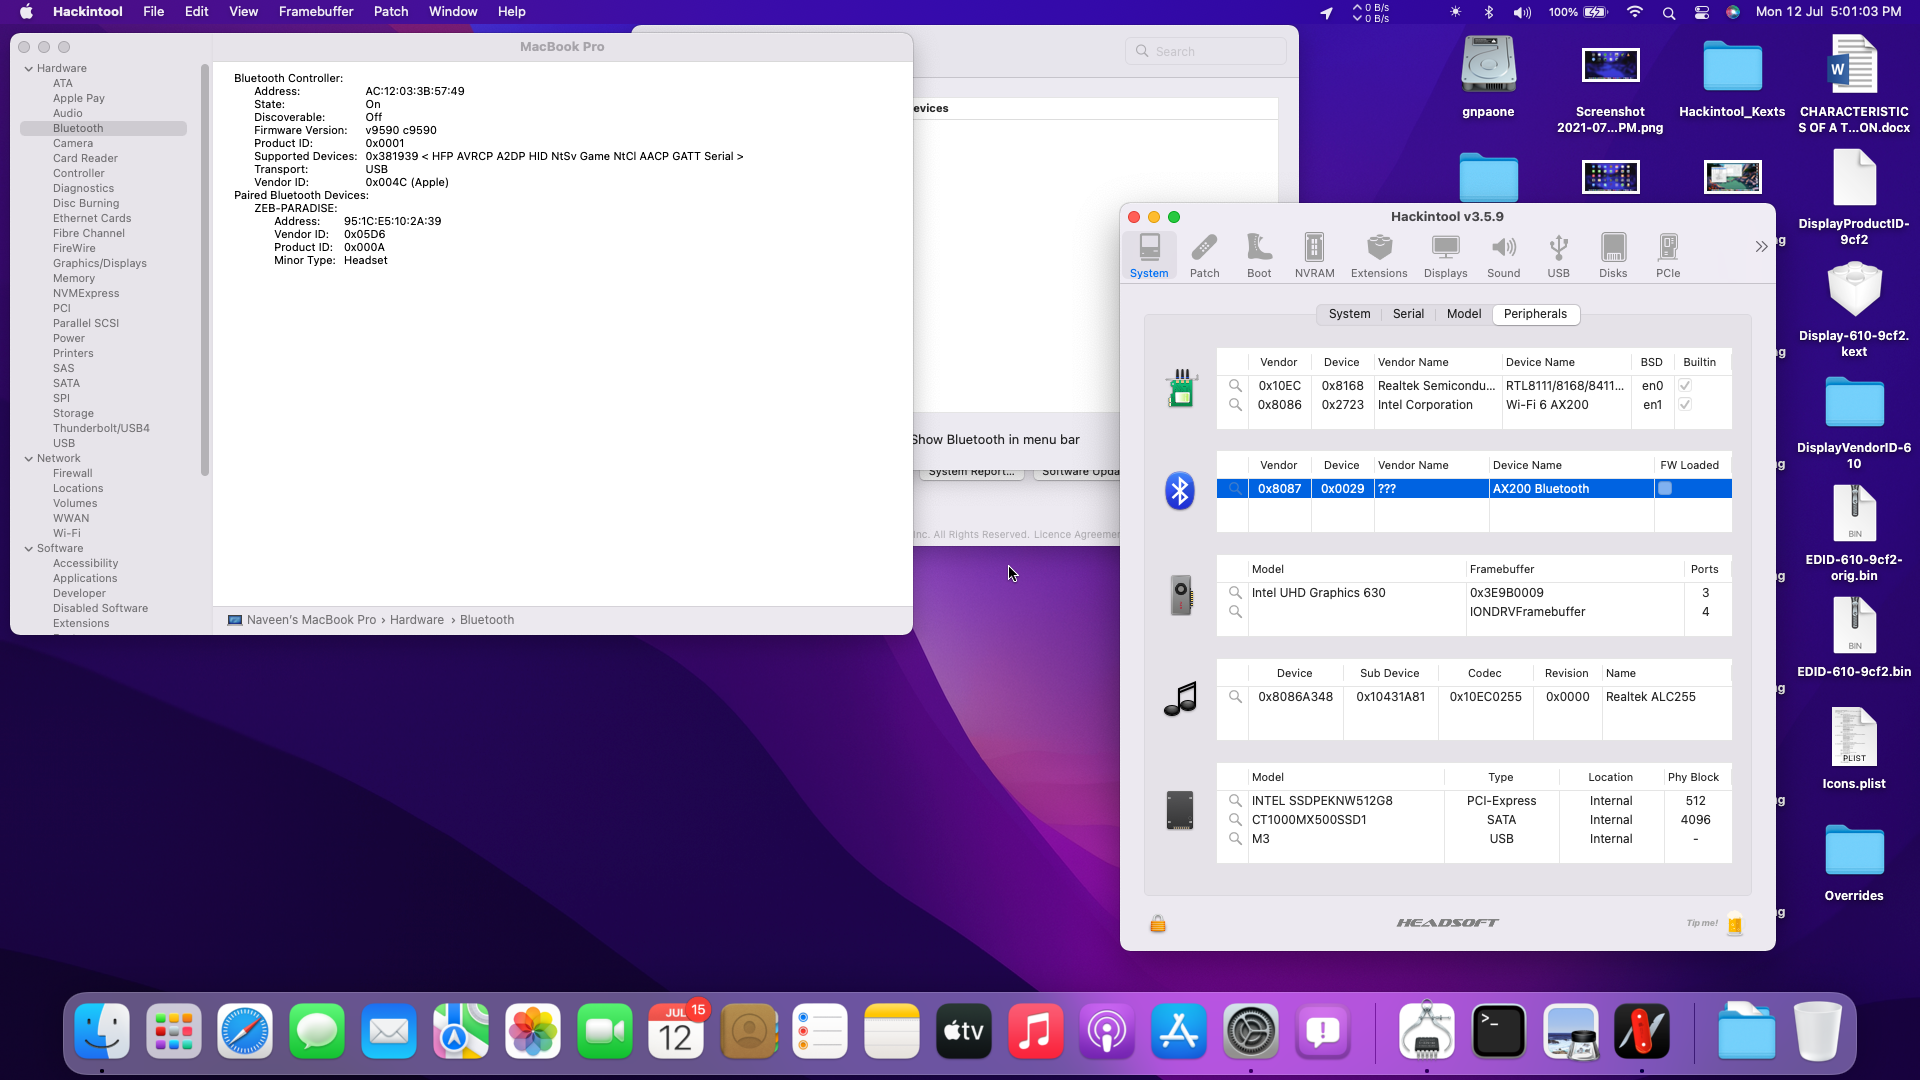The width and height of the screenshot is (1920, 1080).
Task: Open the NVRAM section
Action: (x=1314, y=253)
